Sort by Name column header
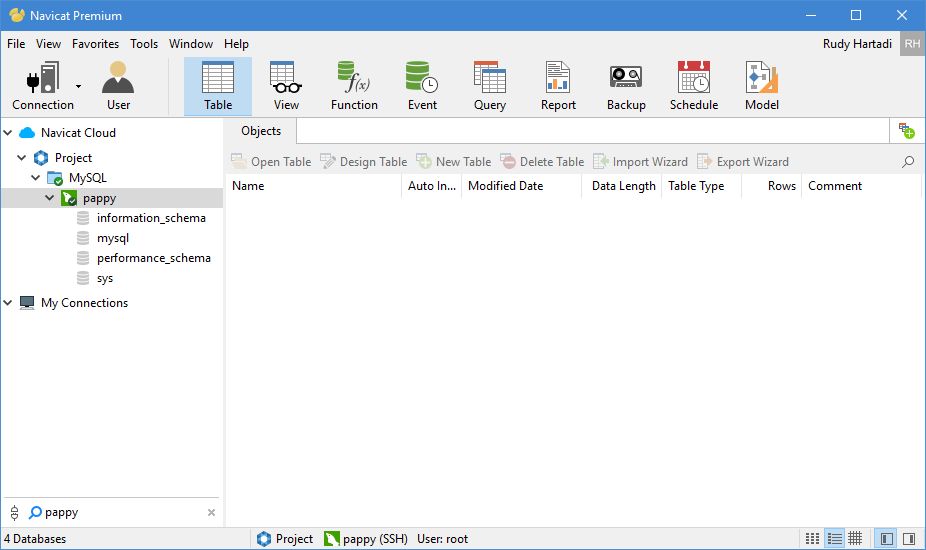This screenshot has width=926, height=550. (x=314, y=186)
